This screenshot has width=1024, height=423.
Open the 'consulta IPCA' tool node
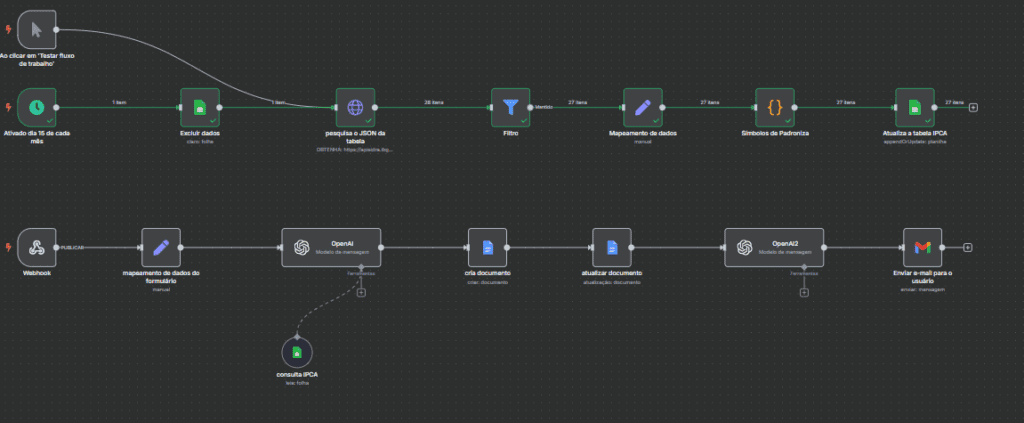296,353
